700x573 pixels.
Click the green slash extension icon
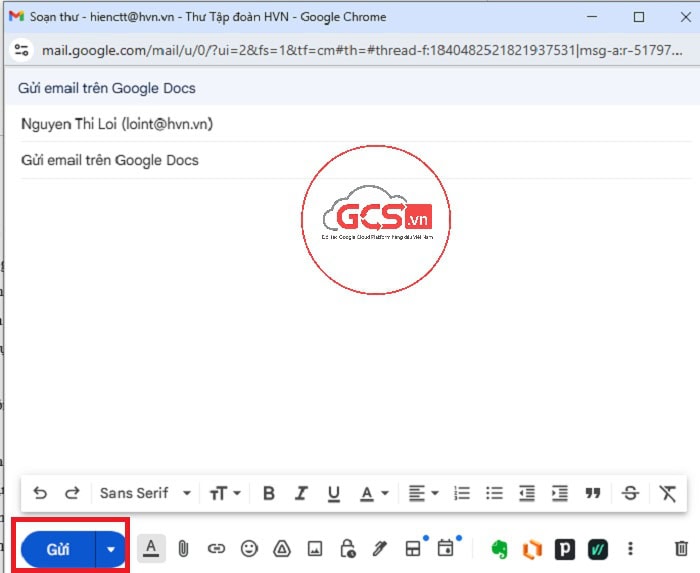(x=598, y=549)
